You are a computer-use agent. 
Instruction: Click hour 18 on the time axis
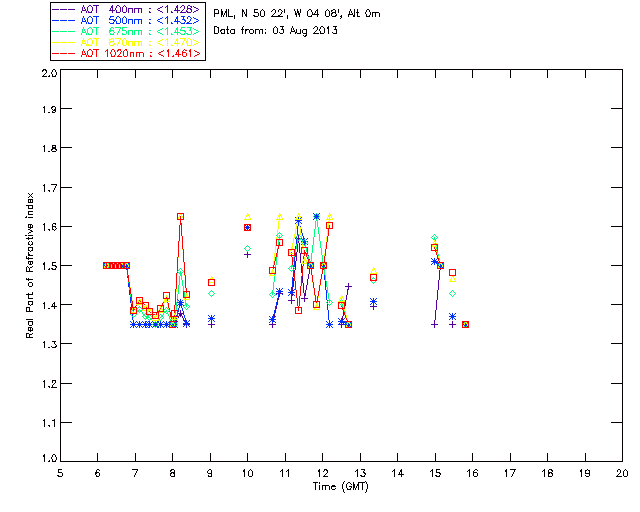point(548,473)
